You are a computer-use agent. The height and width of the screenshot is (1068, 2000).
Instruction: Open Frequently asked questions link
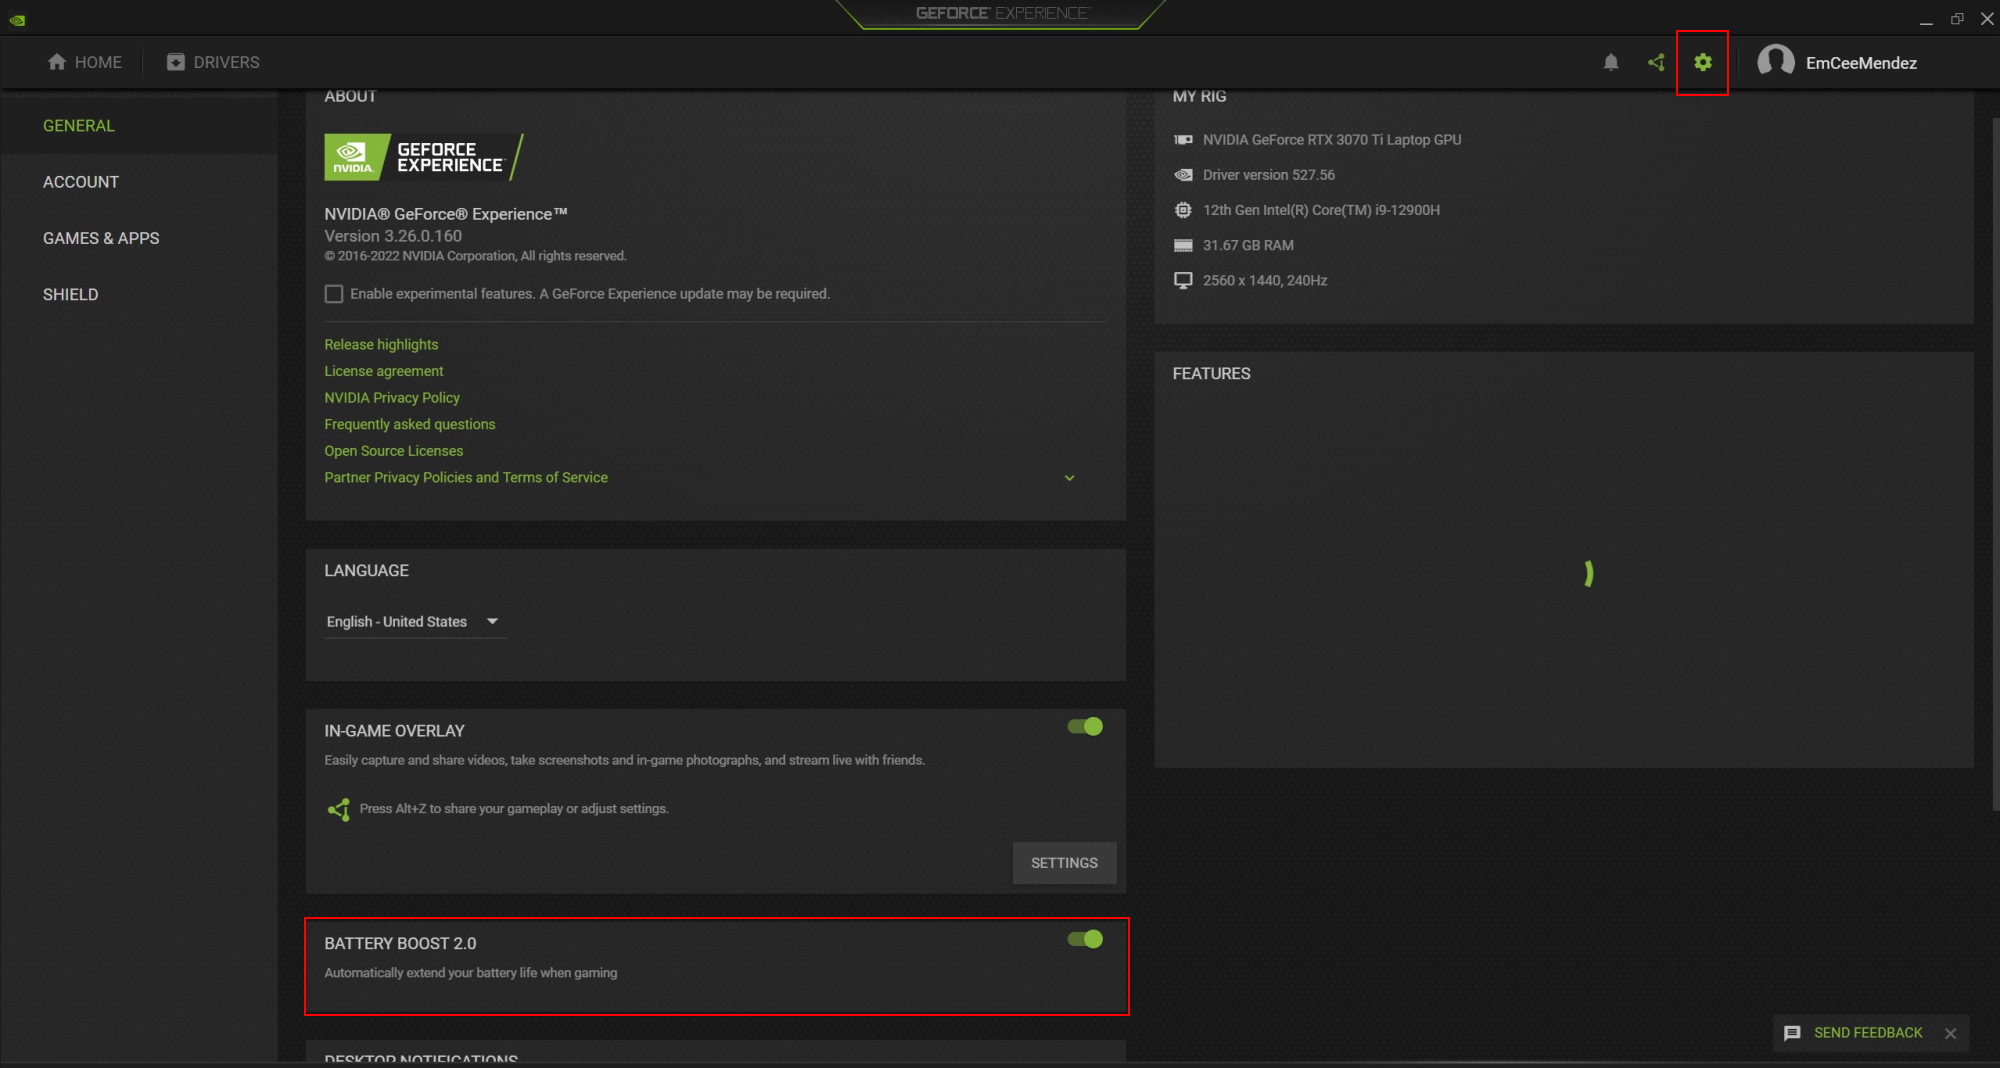pyautogui.click(x=410, y=424)
